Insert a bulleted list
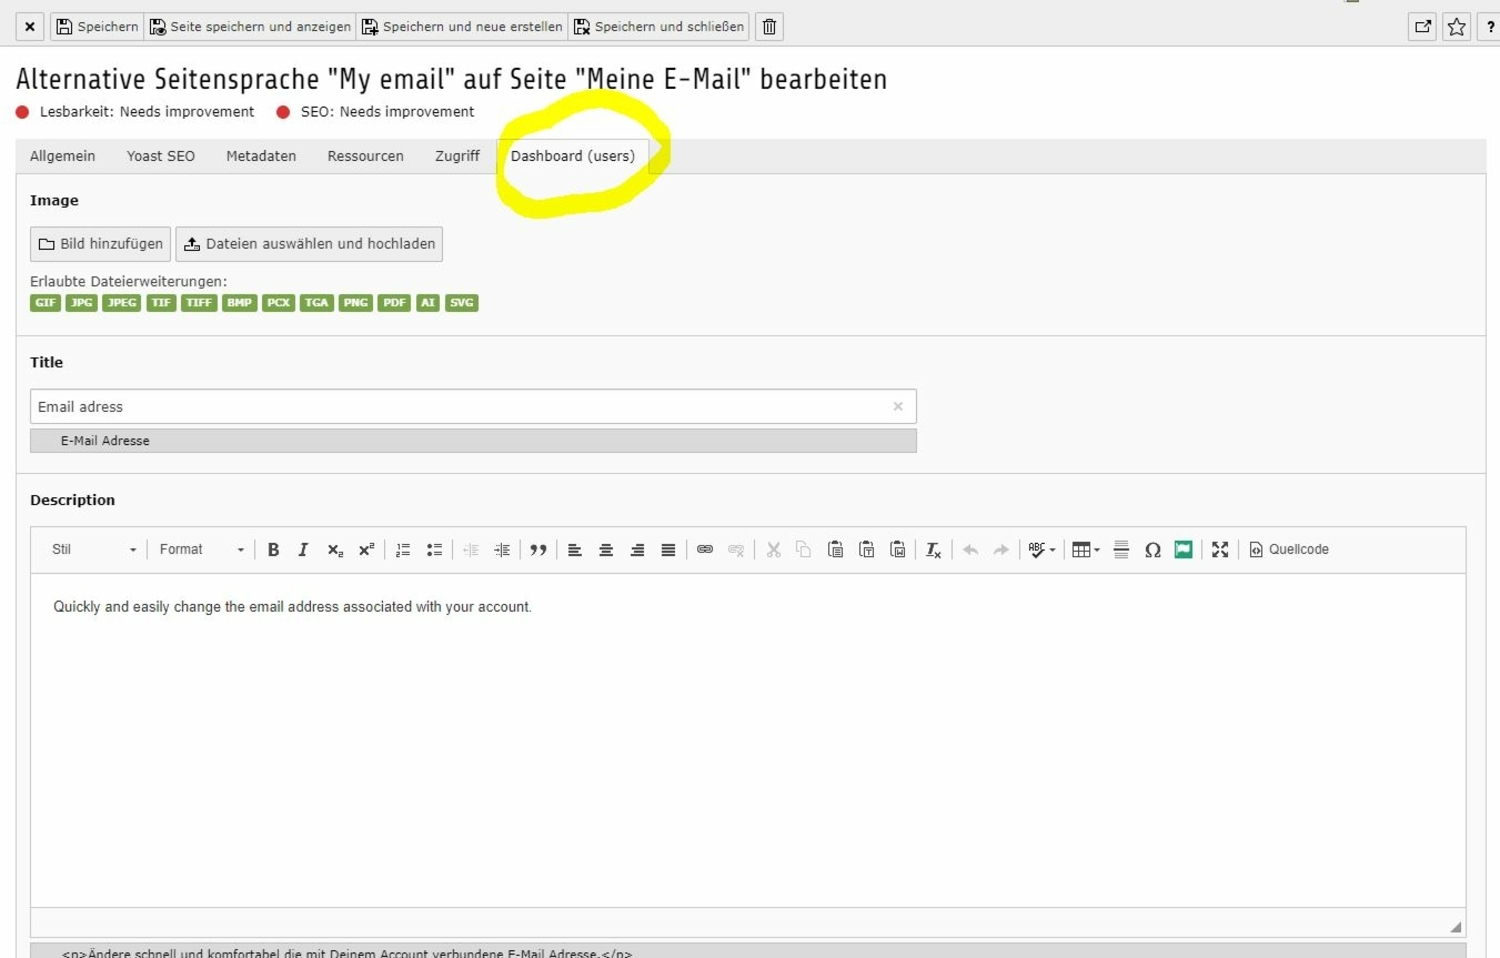 click(434, 550)
